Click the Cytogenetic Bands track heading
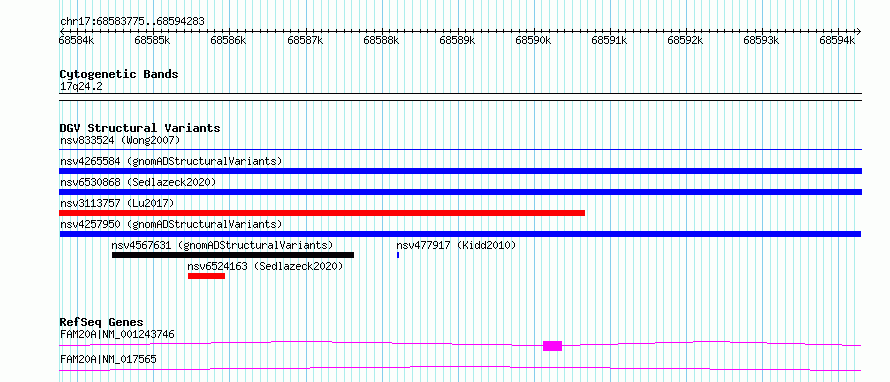The height and width of the screenshot is (382, 890). click(x=119, y=74)
